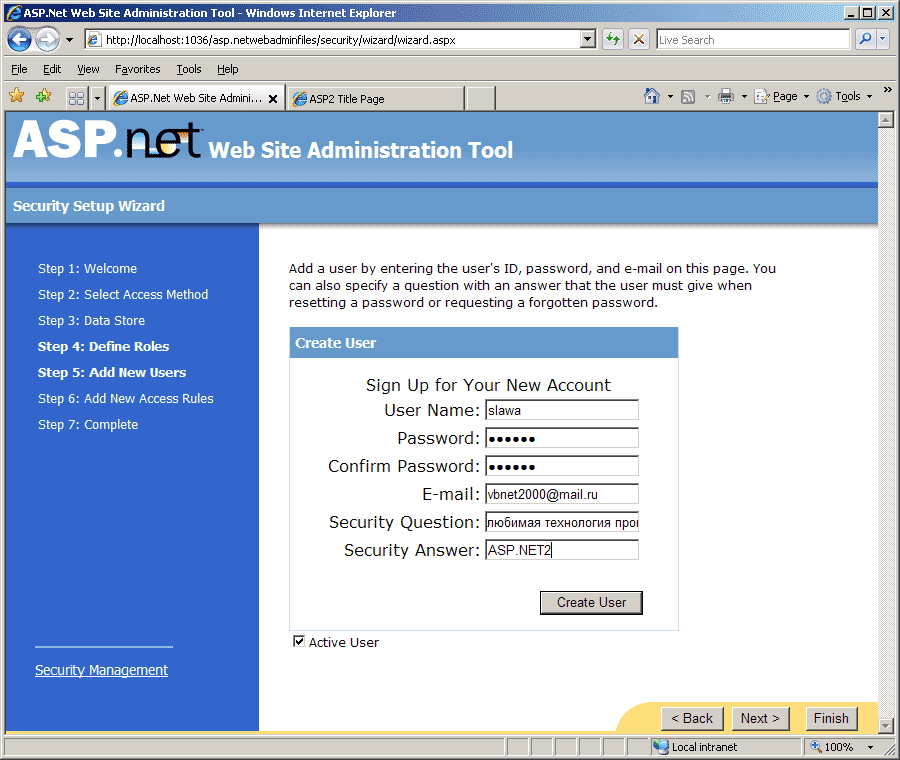Click the Password field
This screenshot has height=760, width=900.
click(562, 438)
